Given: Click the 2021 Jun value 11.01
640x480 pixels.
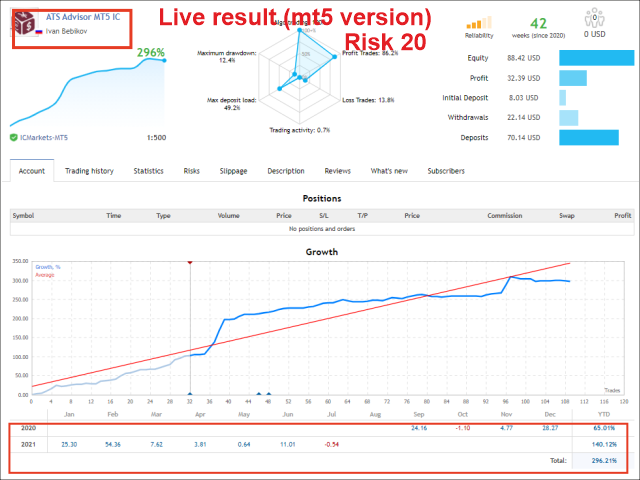Looking at the screenshot, I should pyautogui.click(x=287, y=444).
